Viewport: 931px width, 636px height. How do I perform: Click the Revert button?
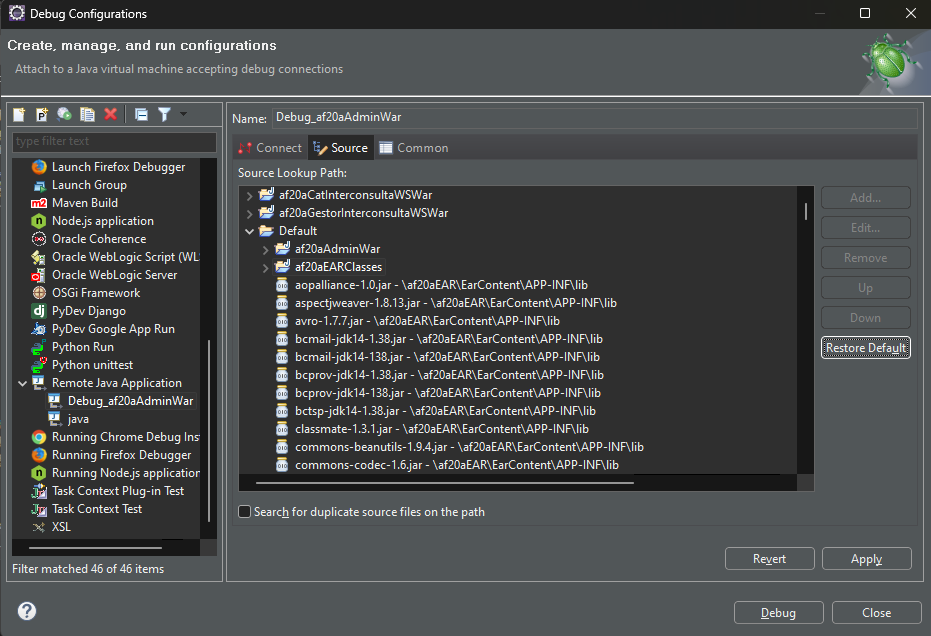[770, 559]
